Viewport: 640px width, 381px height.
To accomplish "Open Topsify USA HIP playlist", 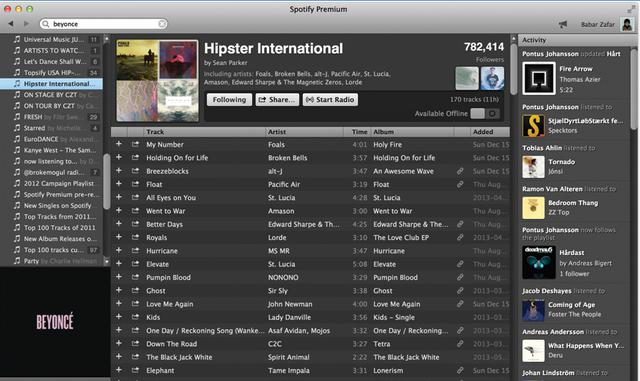I will [51, 73].
